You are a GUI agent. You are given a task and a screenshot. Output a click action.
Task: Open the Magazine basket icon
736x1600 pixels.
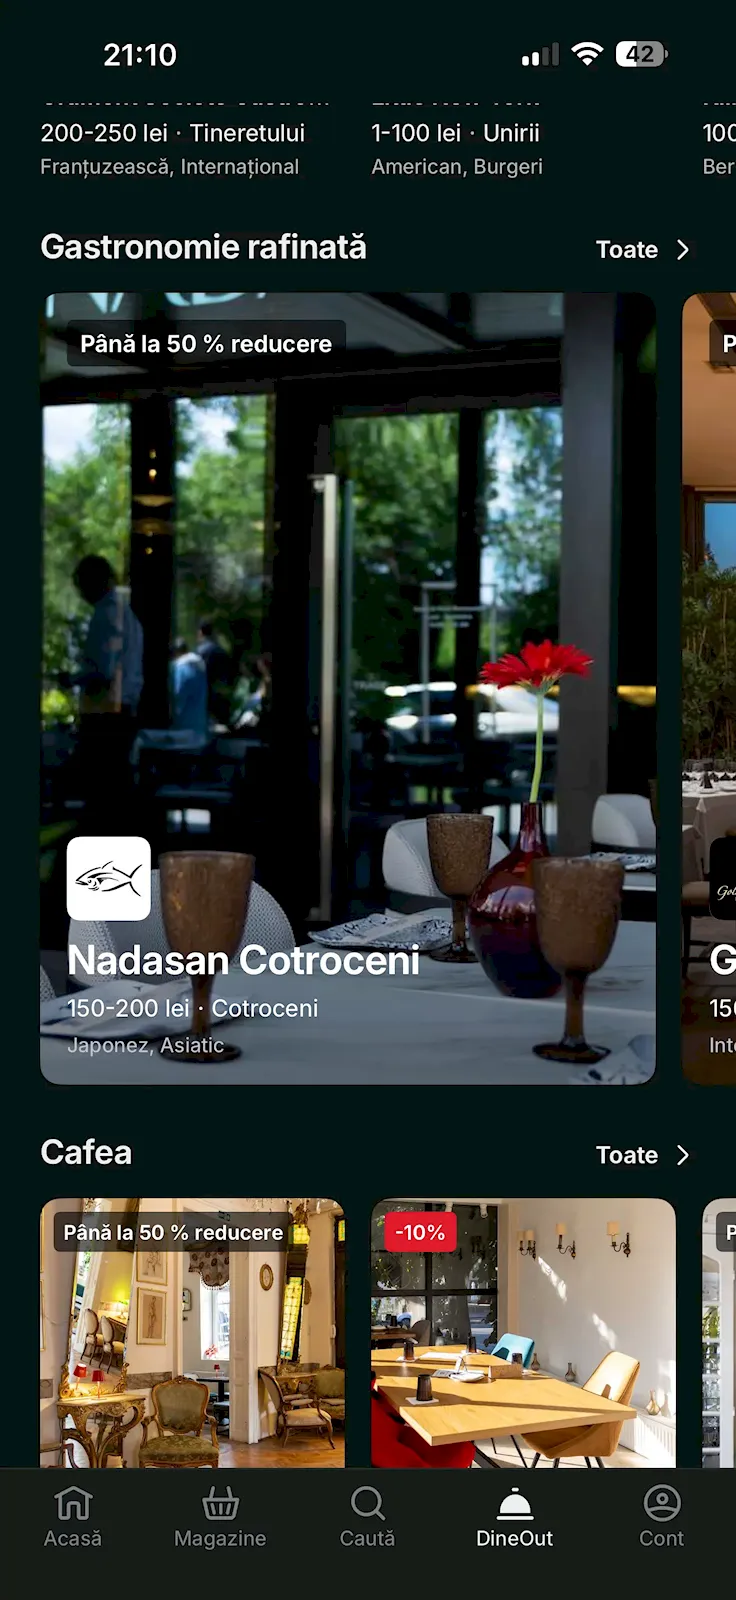pyautogui.click(x=220, y=1502)
